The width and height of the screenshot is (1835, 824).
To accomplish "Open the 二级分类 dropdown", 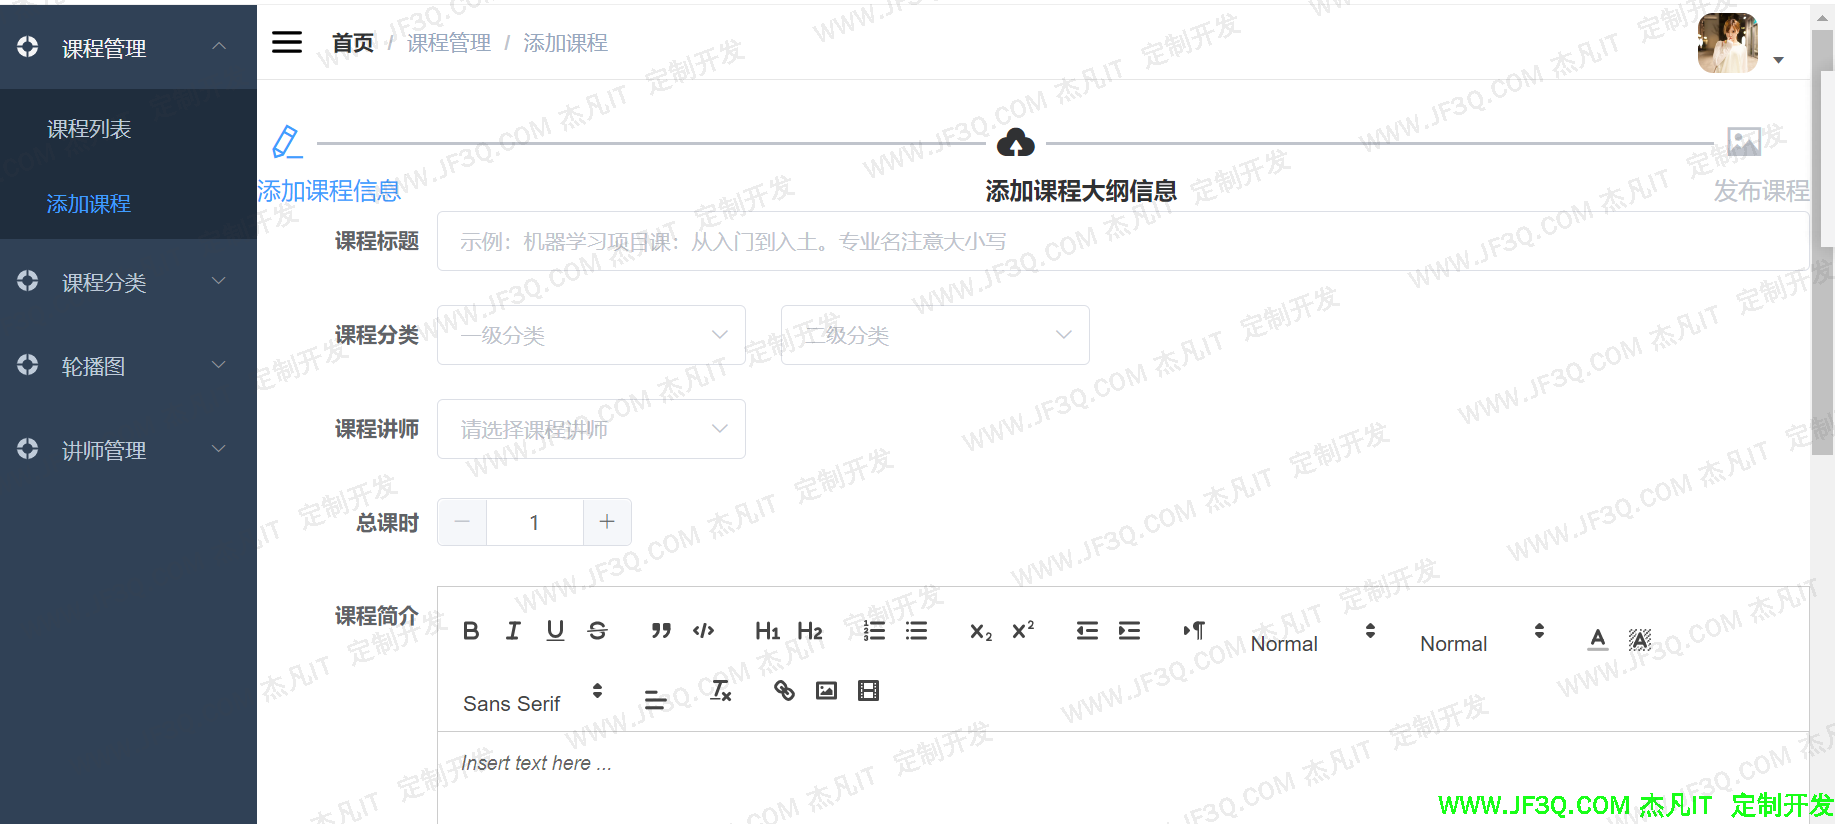I will pos(935,335).
